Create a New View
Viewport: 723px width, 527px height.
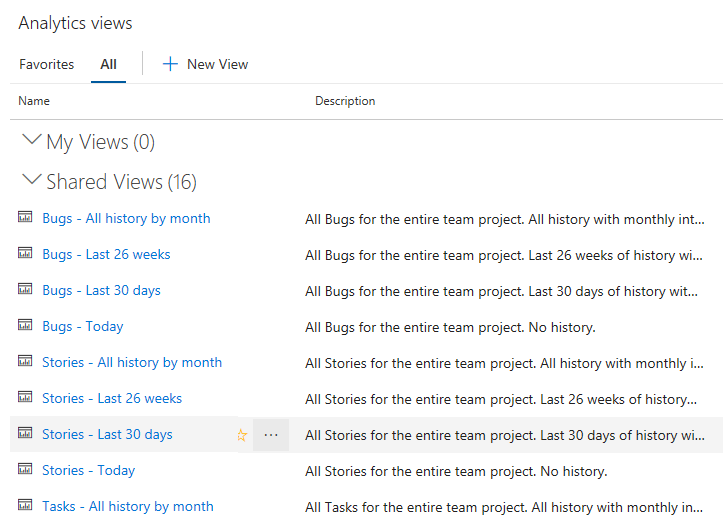point(205,64)
